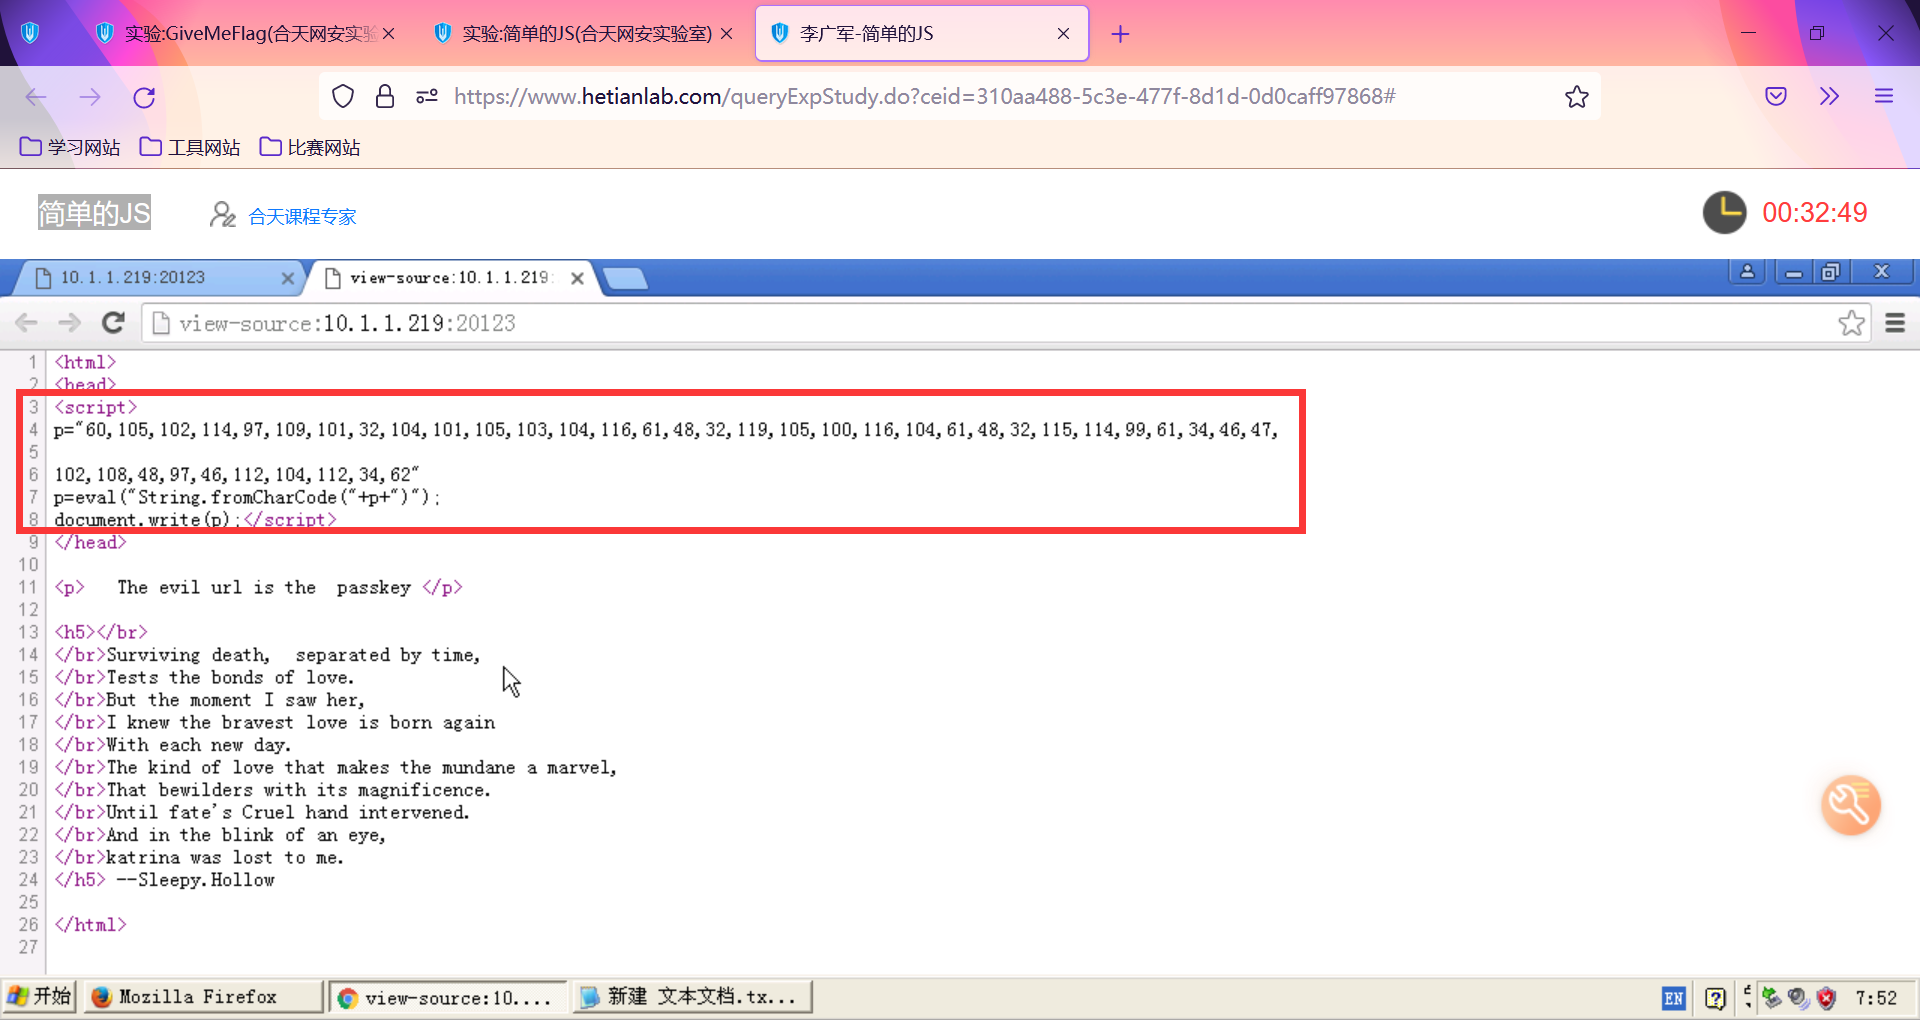Image resolution: width=1920 pixels, height=1020 pixels.
Task: Close the 10.1.1.219:20123 Chrome tab
Action: (x=288, y=278)
